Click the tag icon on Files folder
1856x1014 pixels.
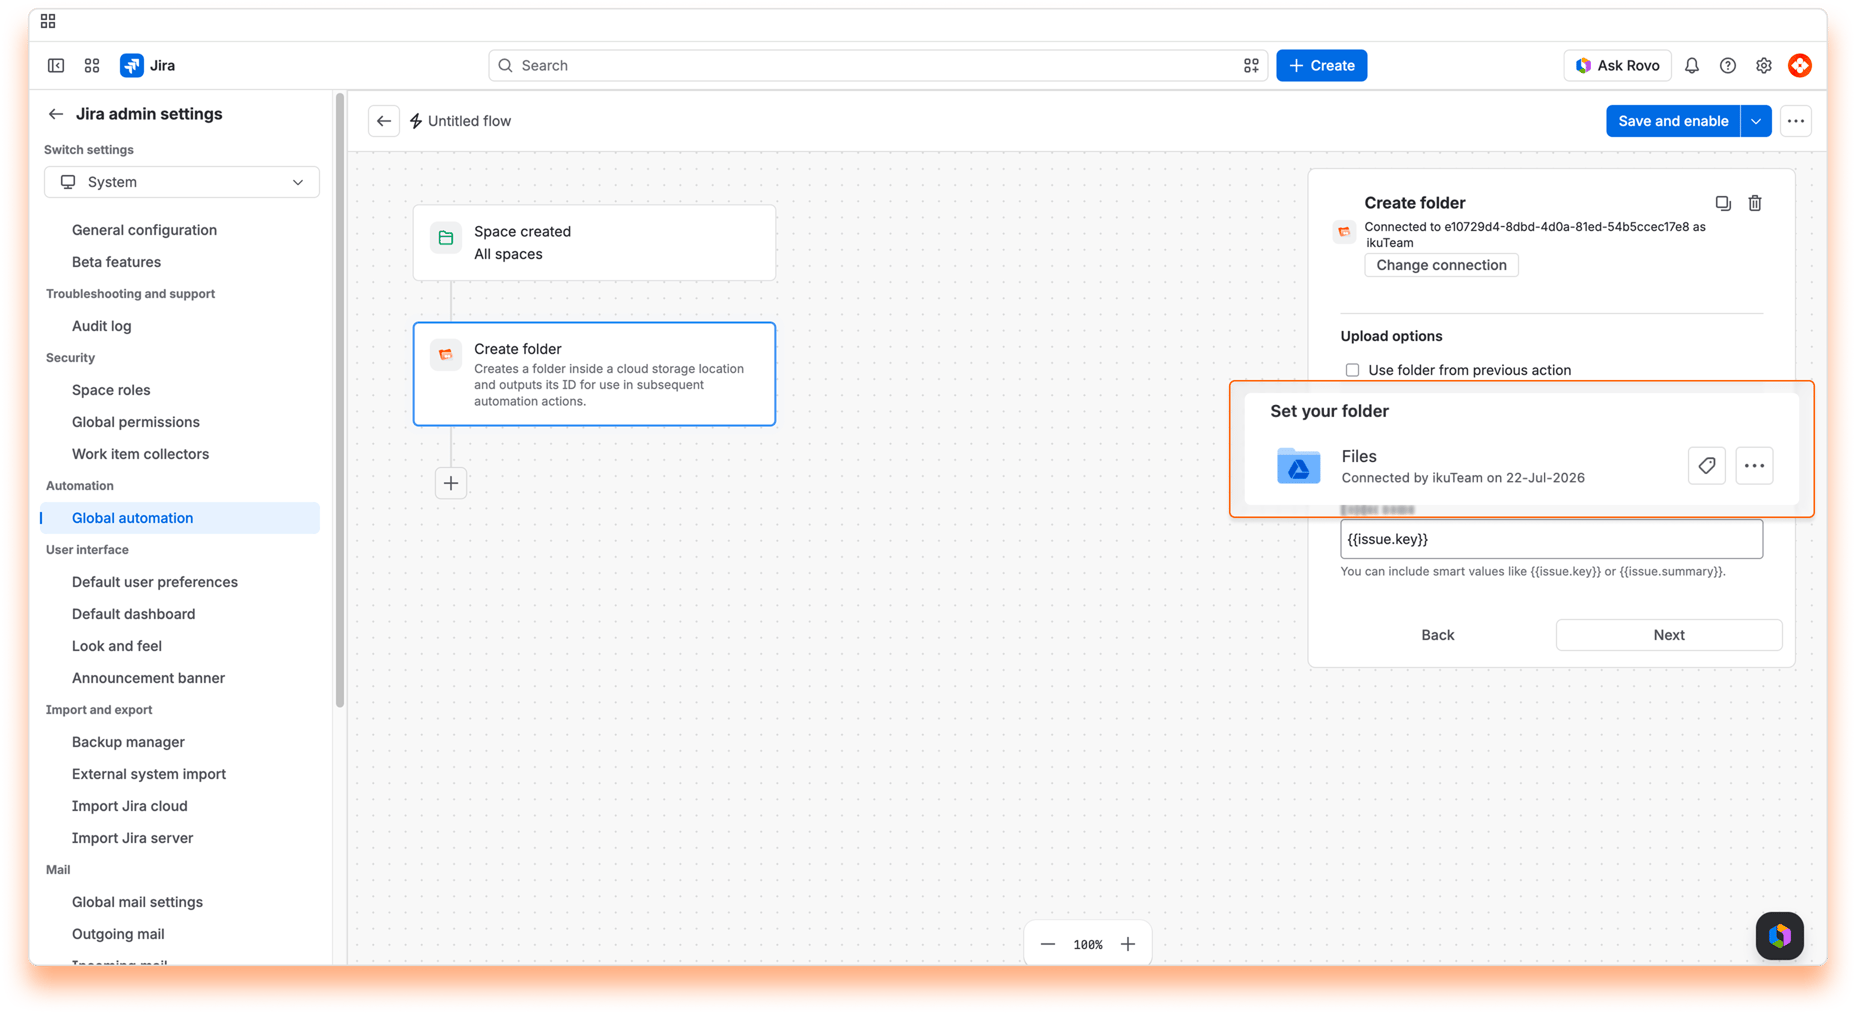click(1706, 466)
